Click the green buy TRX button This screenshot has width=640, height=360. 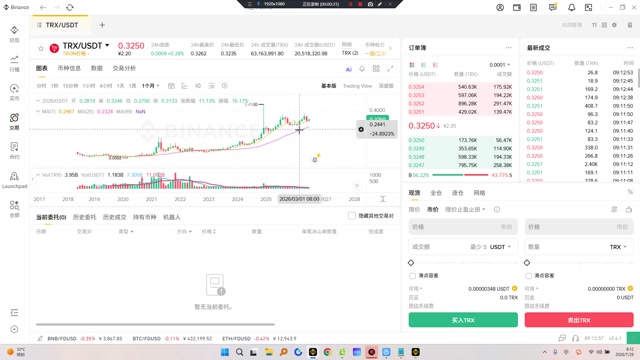pyautogui.click(x=463, y=320)
